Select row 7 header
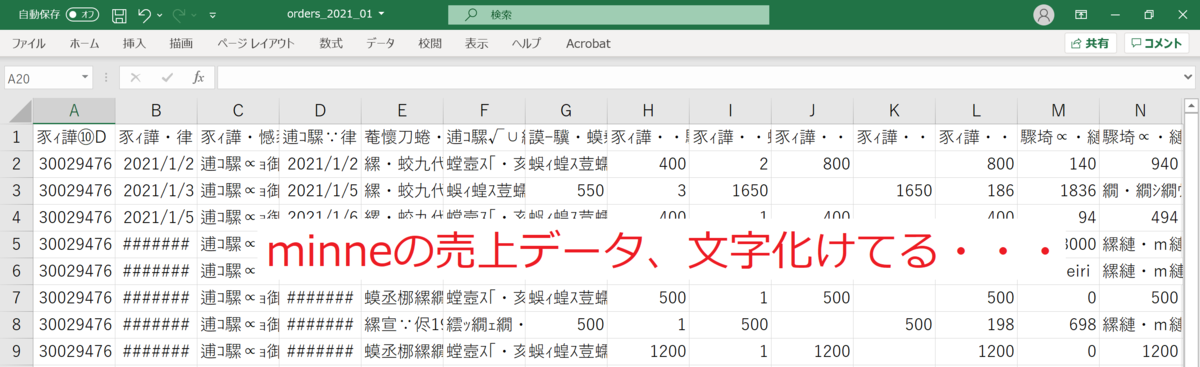 (x=16, y=298)
